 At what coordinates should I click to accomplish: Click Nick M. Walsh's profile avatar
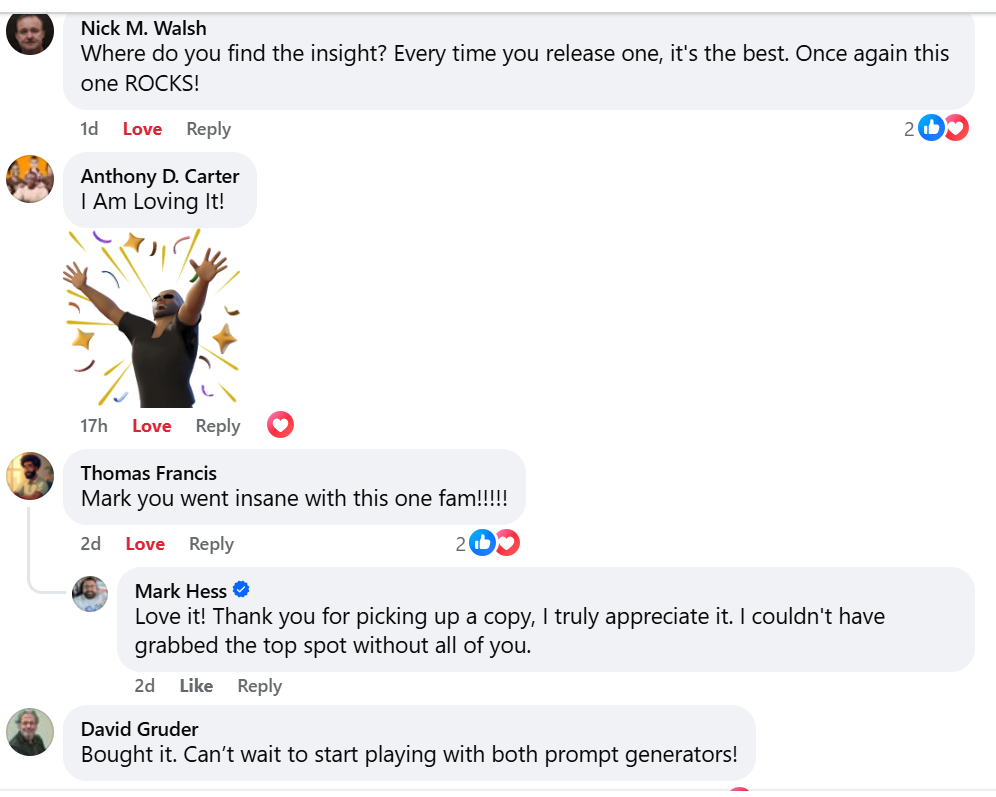tap(30, 31)
